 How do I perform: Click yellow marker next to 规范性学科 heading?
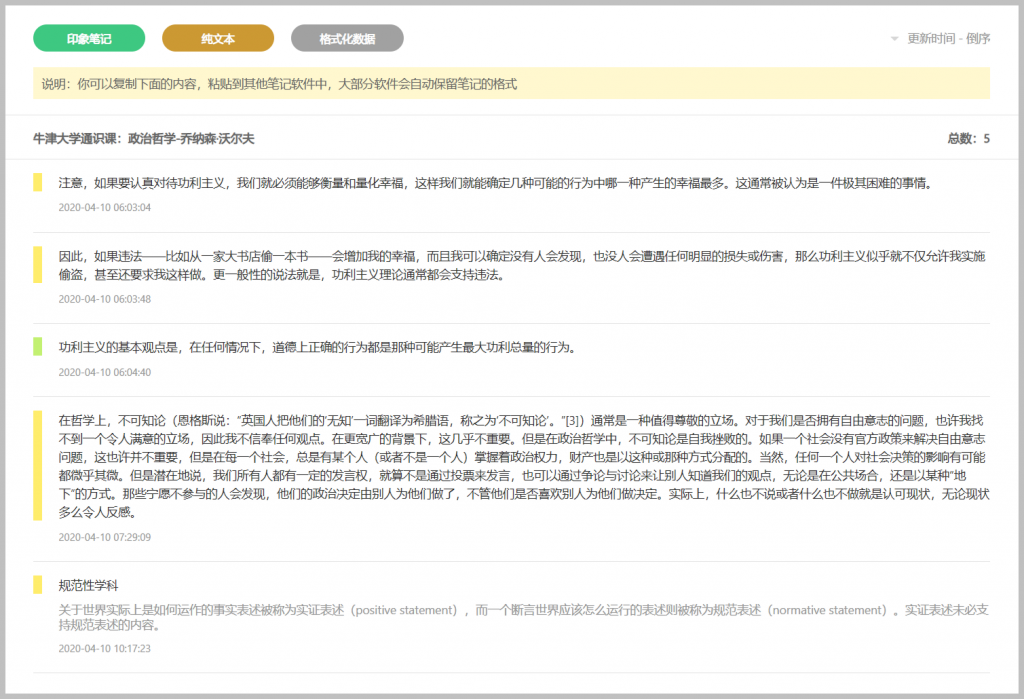37,585
